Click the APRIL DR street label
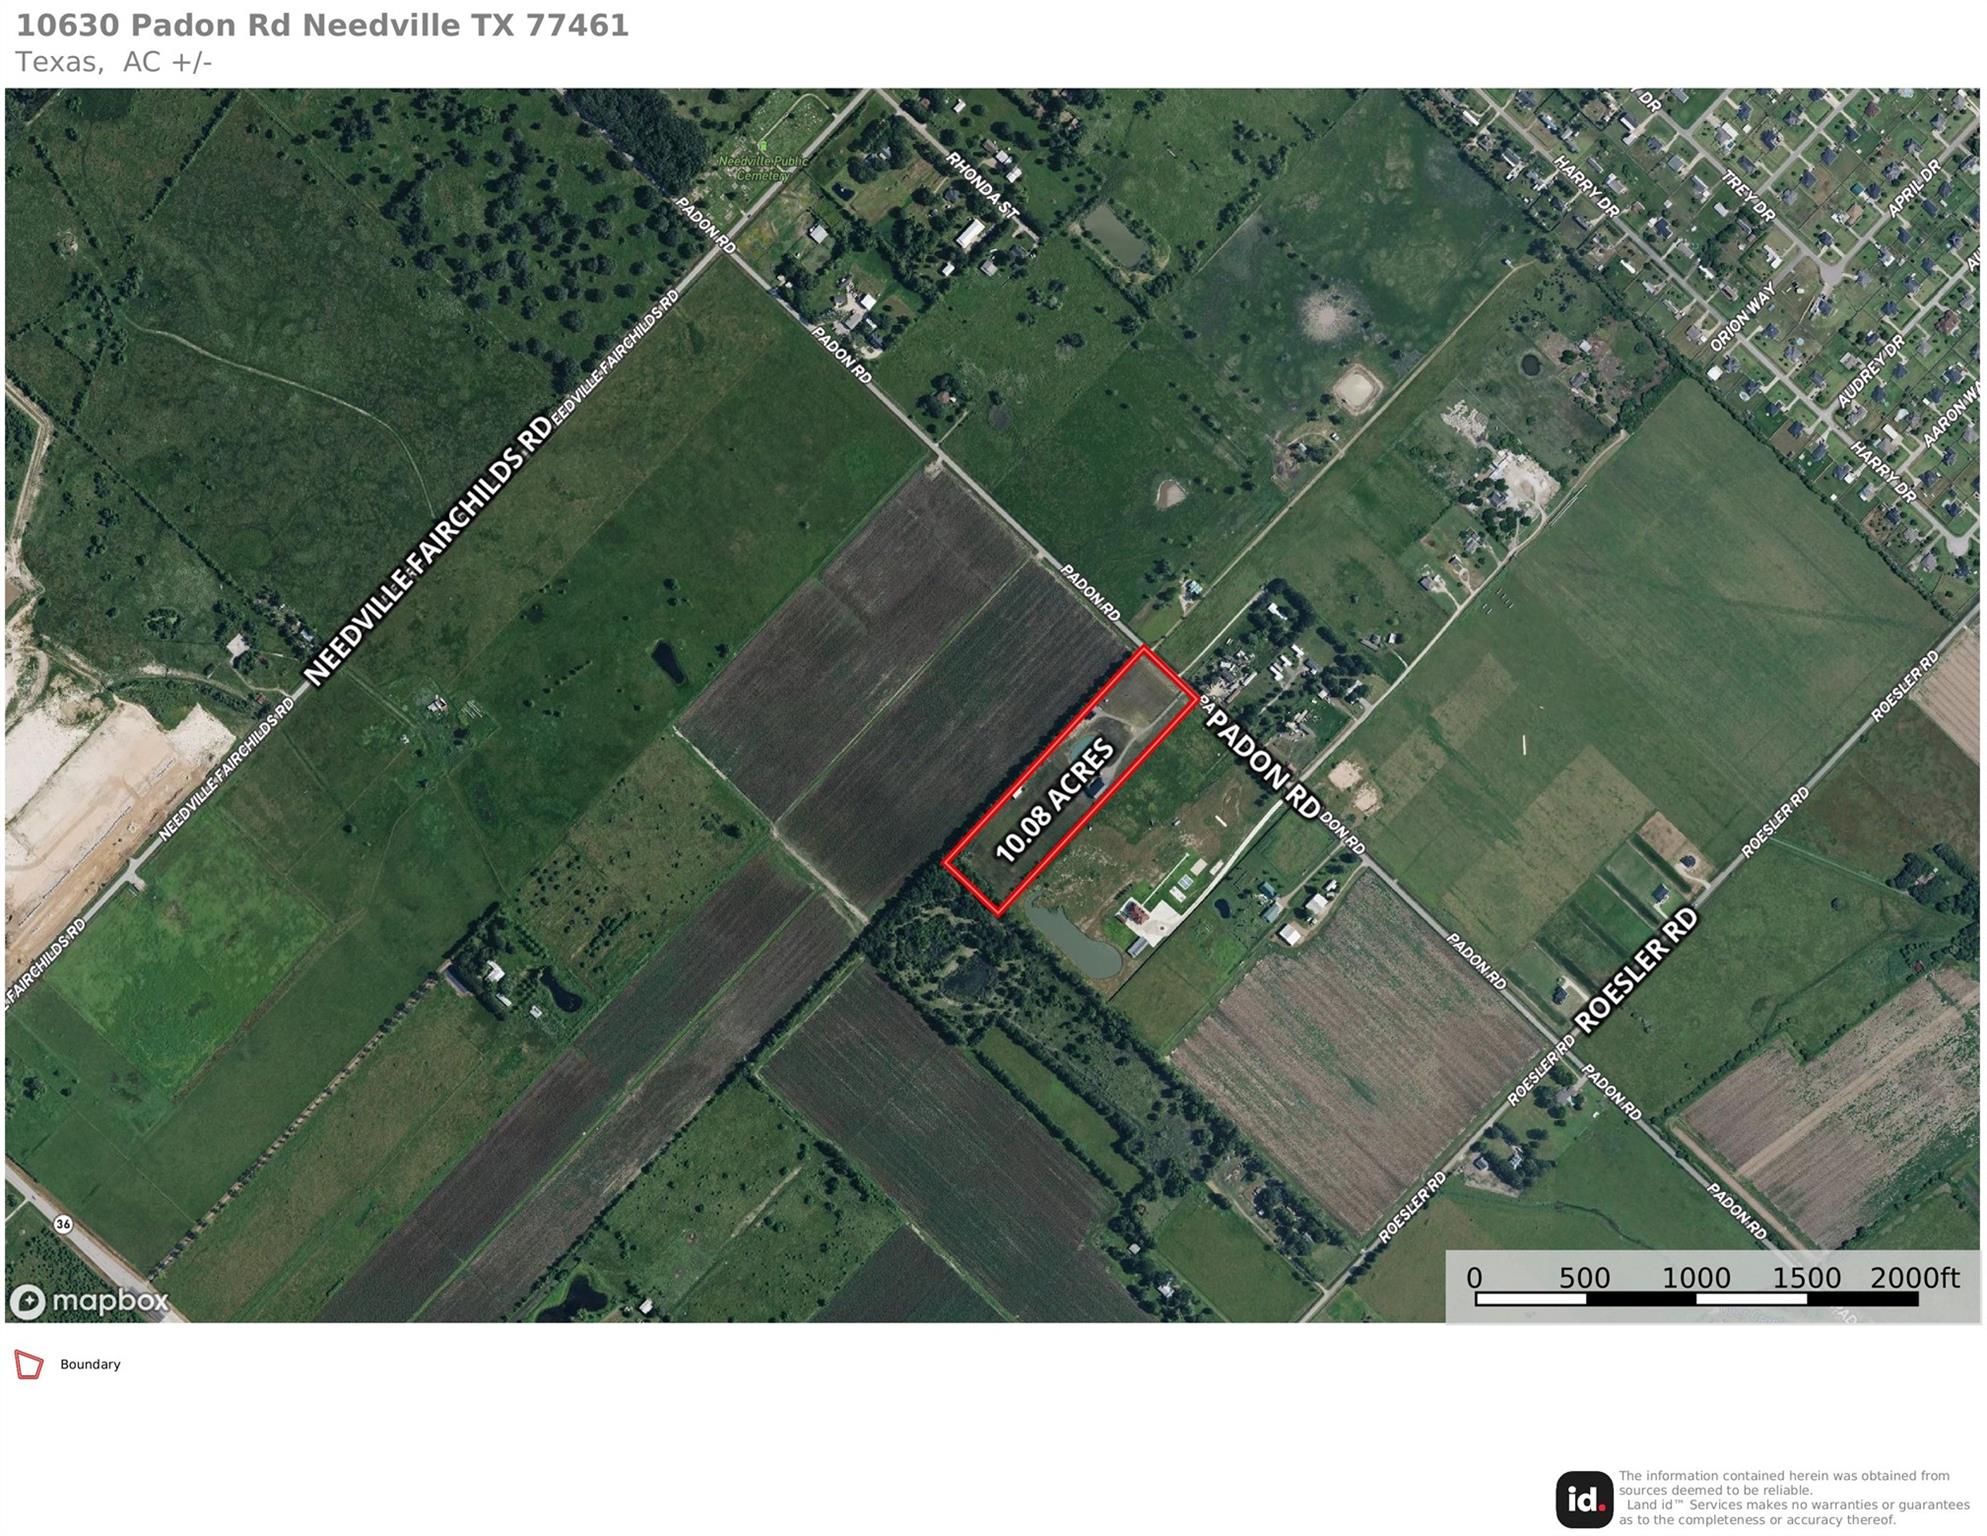Viewport: 1987px width, 1536px height. coord(1915,188)
